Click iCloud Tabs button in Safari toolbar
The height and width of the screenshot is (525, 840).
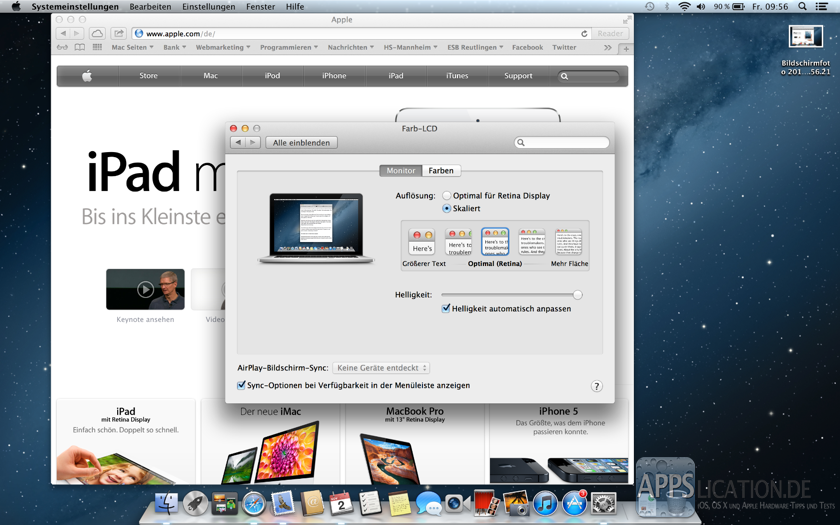[97, 33]
